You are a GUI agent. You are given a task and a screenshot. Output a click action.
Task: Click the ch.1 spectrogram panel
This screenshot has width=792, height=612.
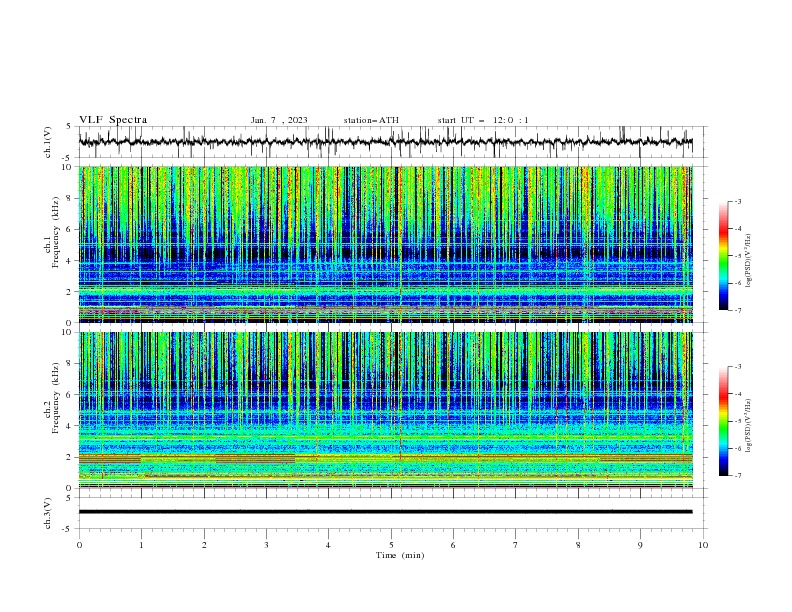[385, 244]
